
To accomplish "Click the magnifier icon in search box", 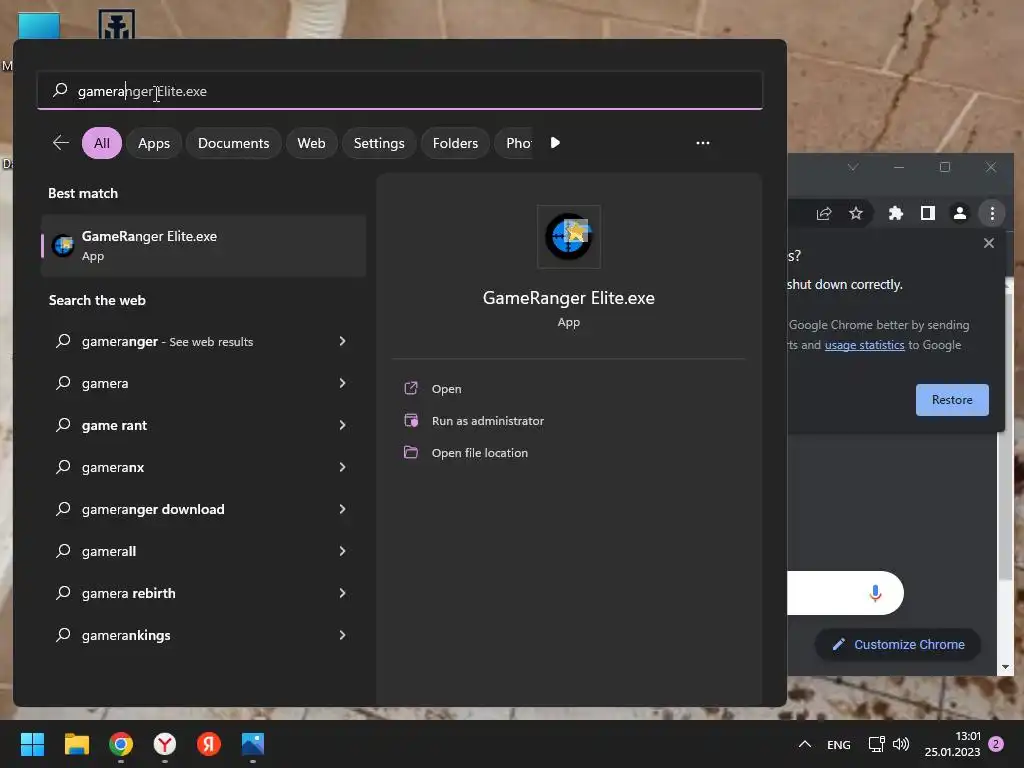I will (60, 90).
